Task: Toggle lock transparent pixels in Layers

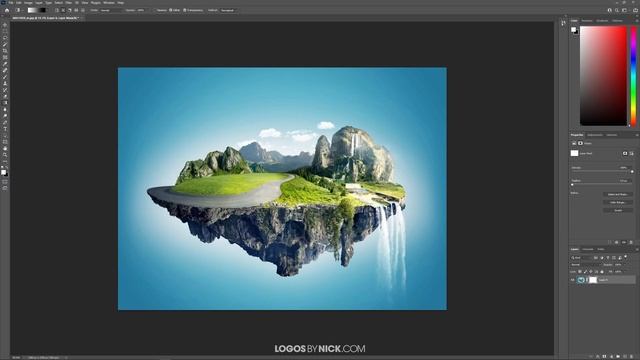Action: point(580,271)
